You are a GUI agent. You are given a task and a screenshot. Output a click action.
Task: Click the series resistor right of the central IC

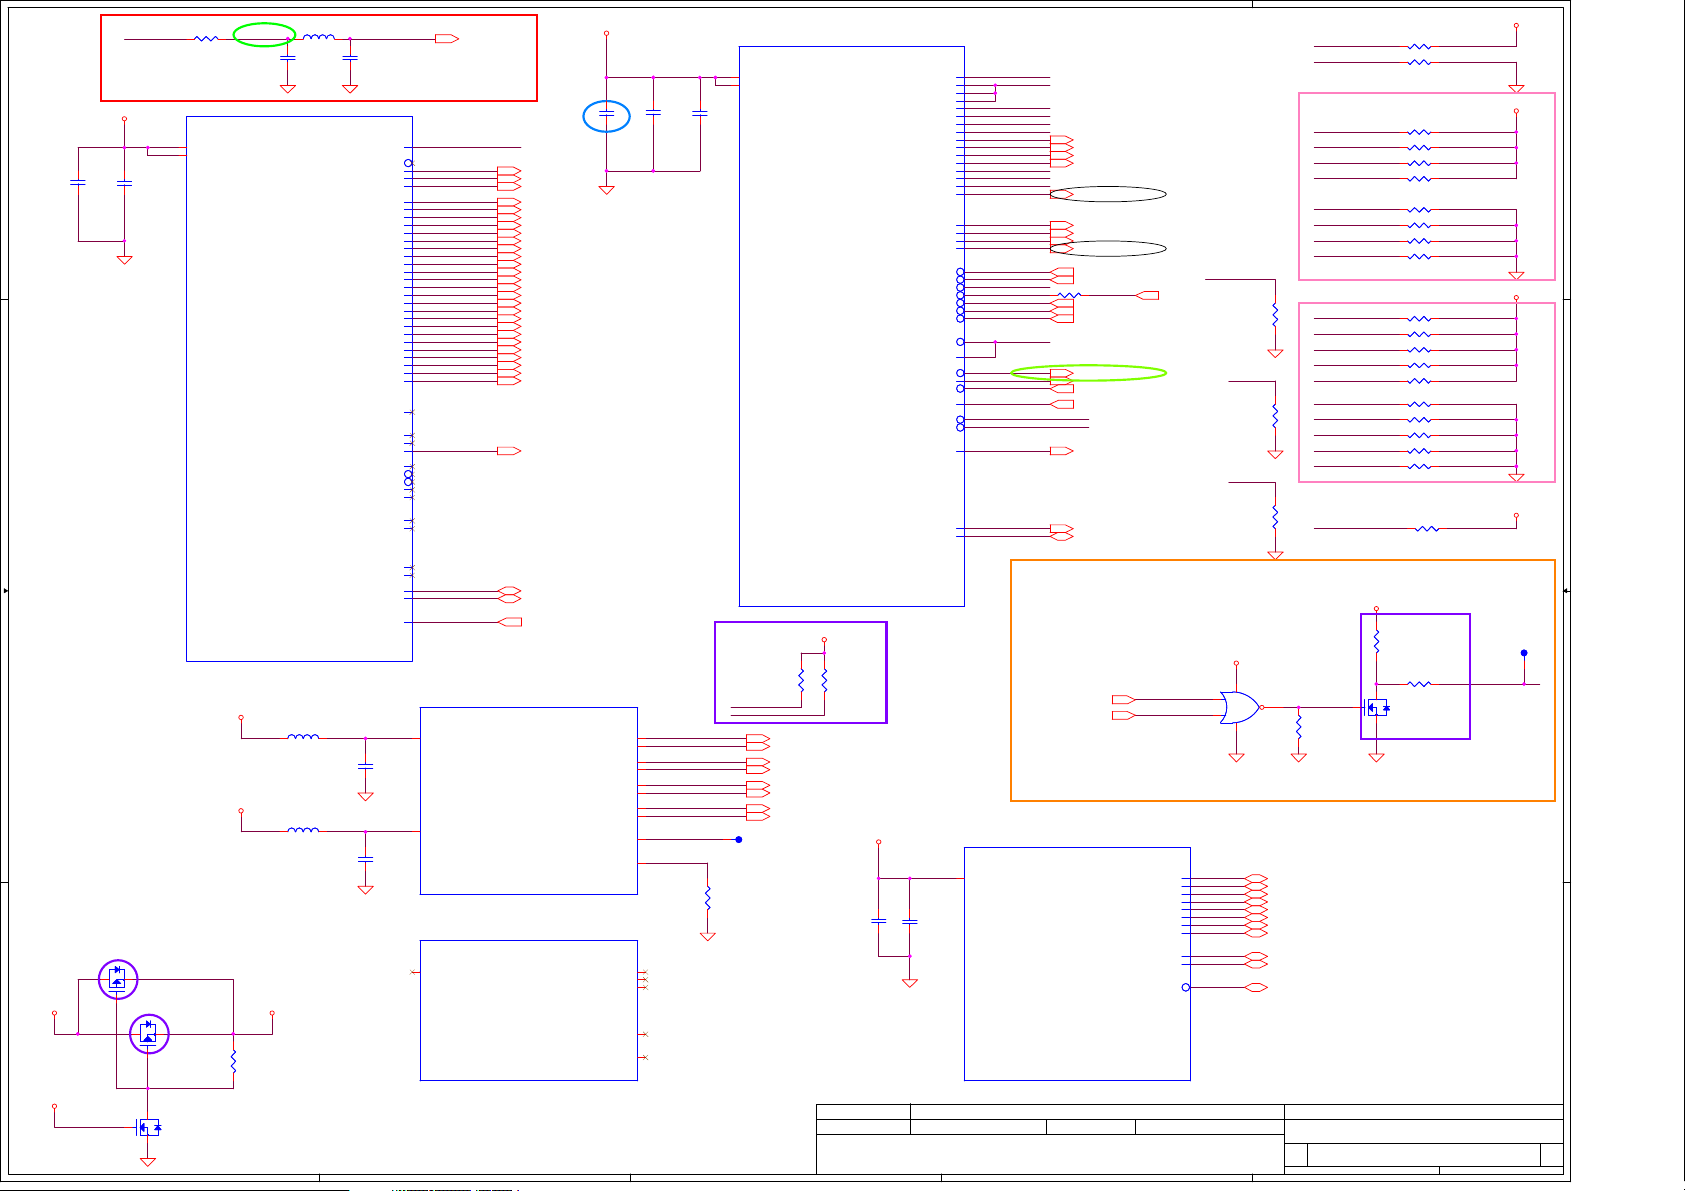point(1069,295)
